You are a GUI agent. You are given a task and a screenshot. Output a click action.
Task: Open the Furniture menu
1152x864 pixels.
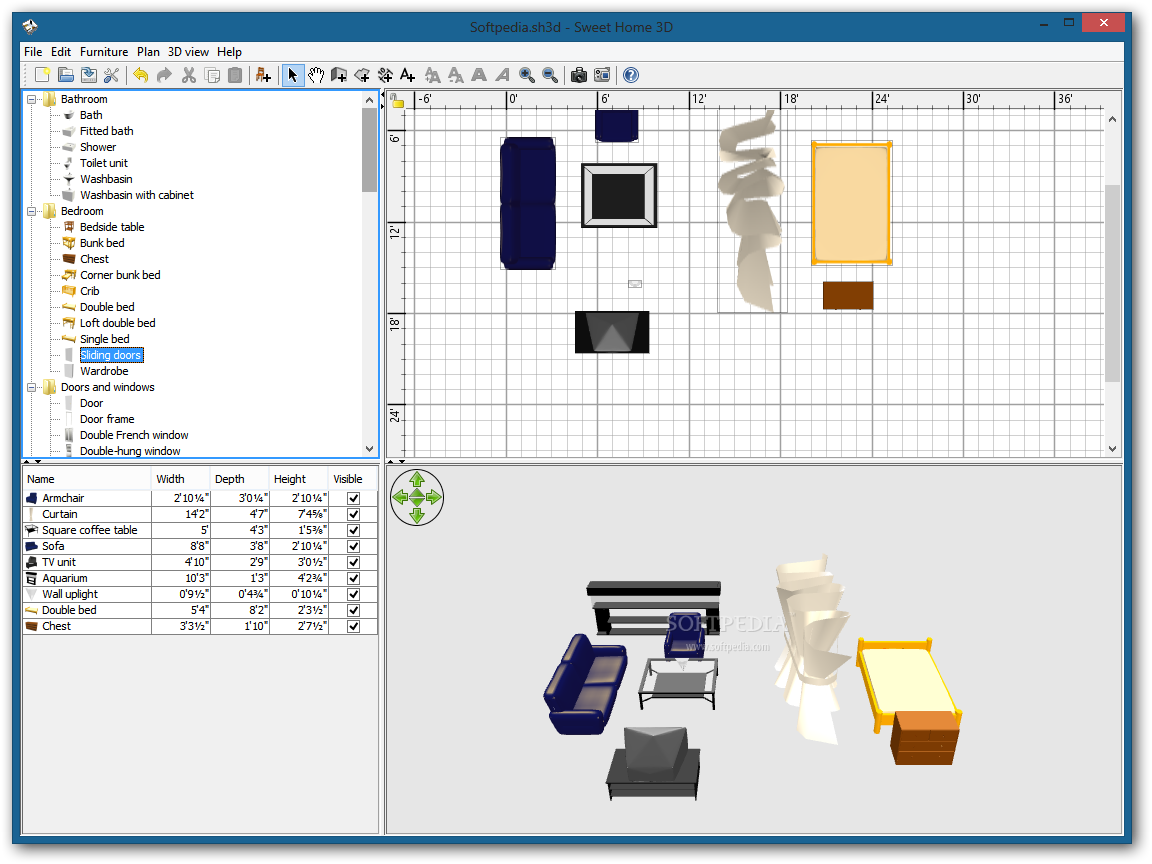(104, 52)
